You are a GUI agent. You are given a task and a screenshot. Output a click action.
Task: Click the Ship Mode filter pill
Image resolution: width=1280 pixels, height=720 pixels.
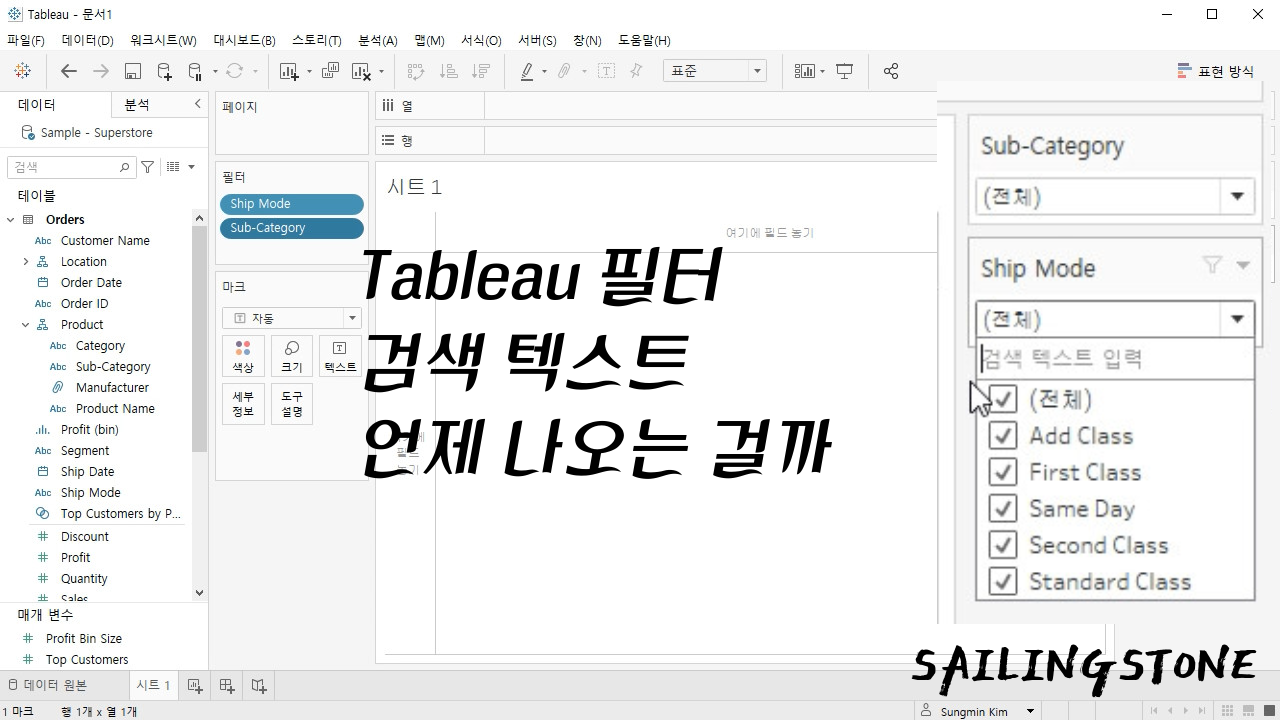click(x=291, y=204)
